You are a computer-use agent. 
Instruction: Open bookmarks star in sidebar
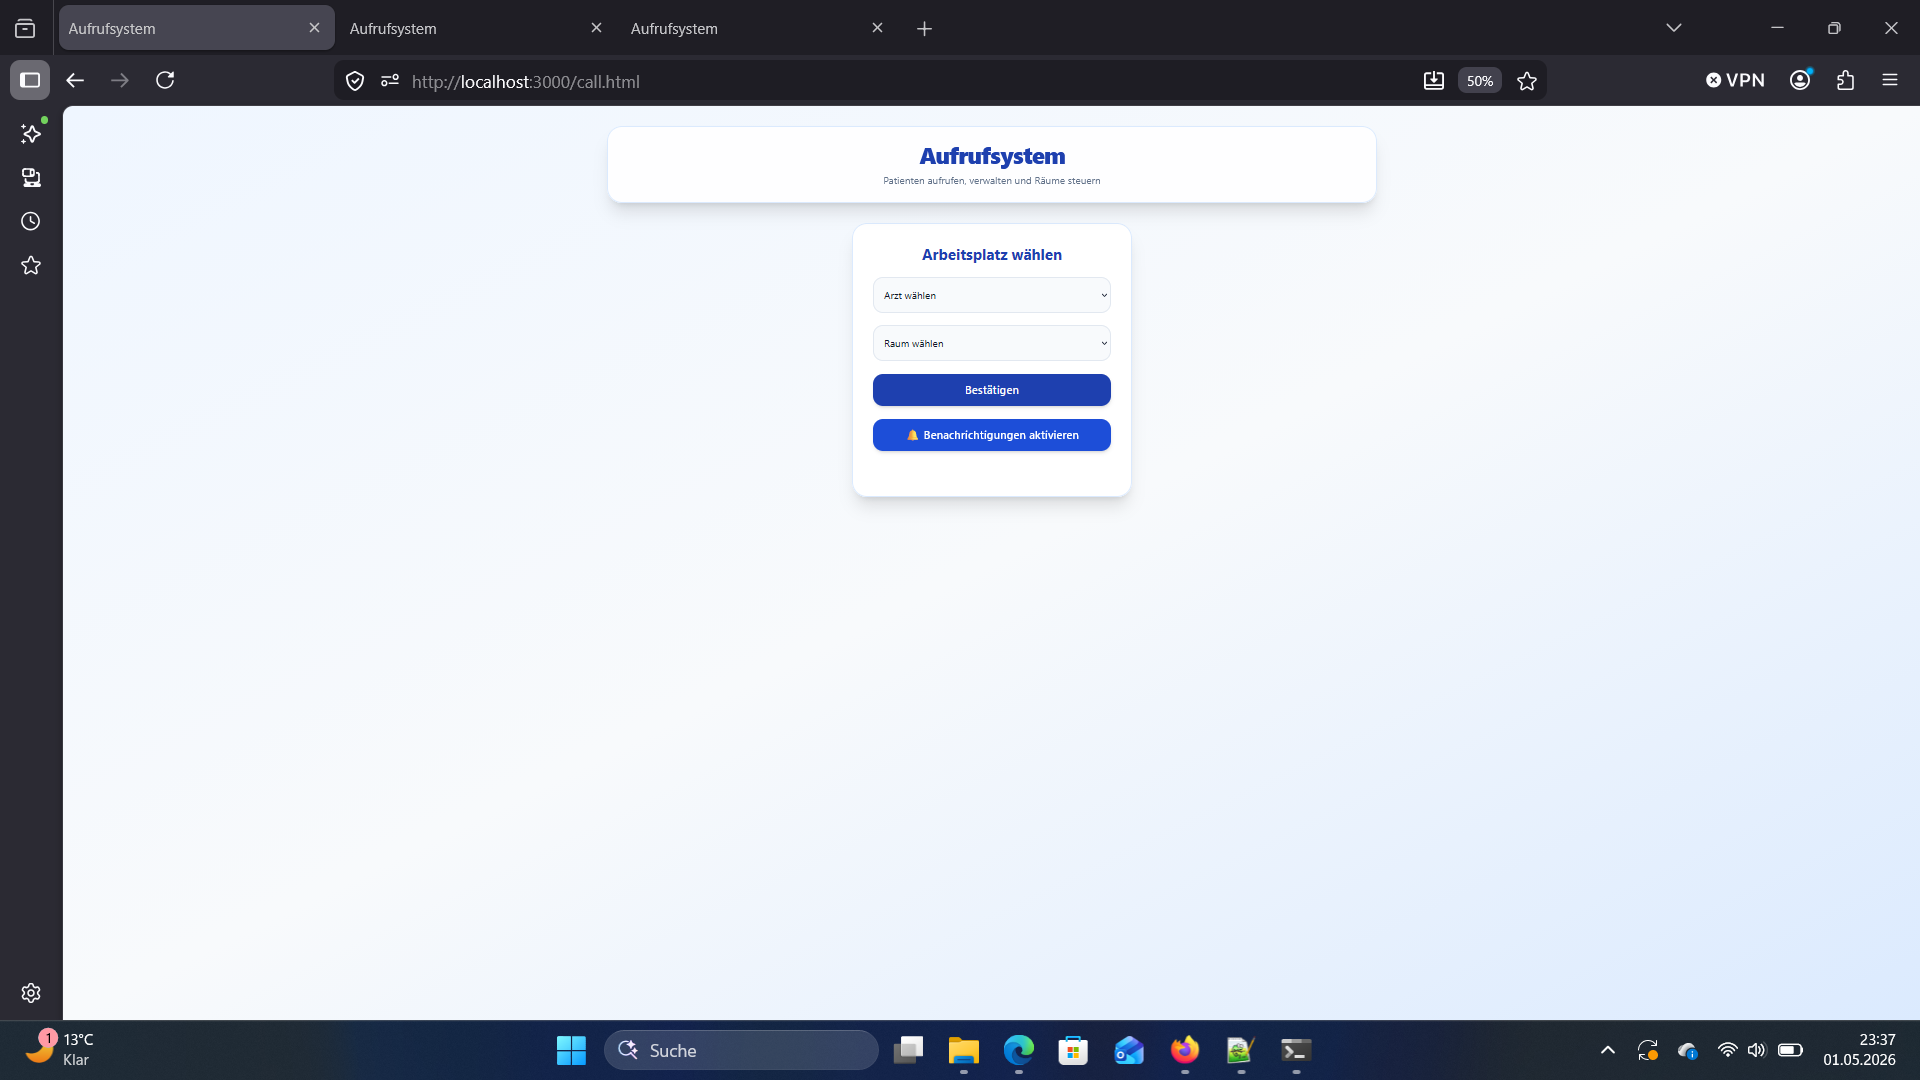[x=31, y=265]
